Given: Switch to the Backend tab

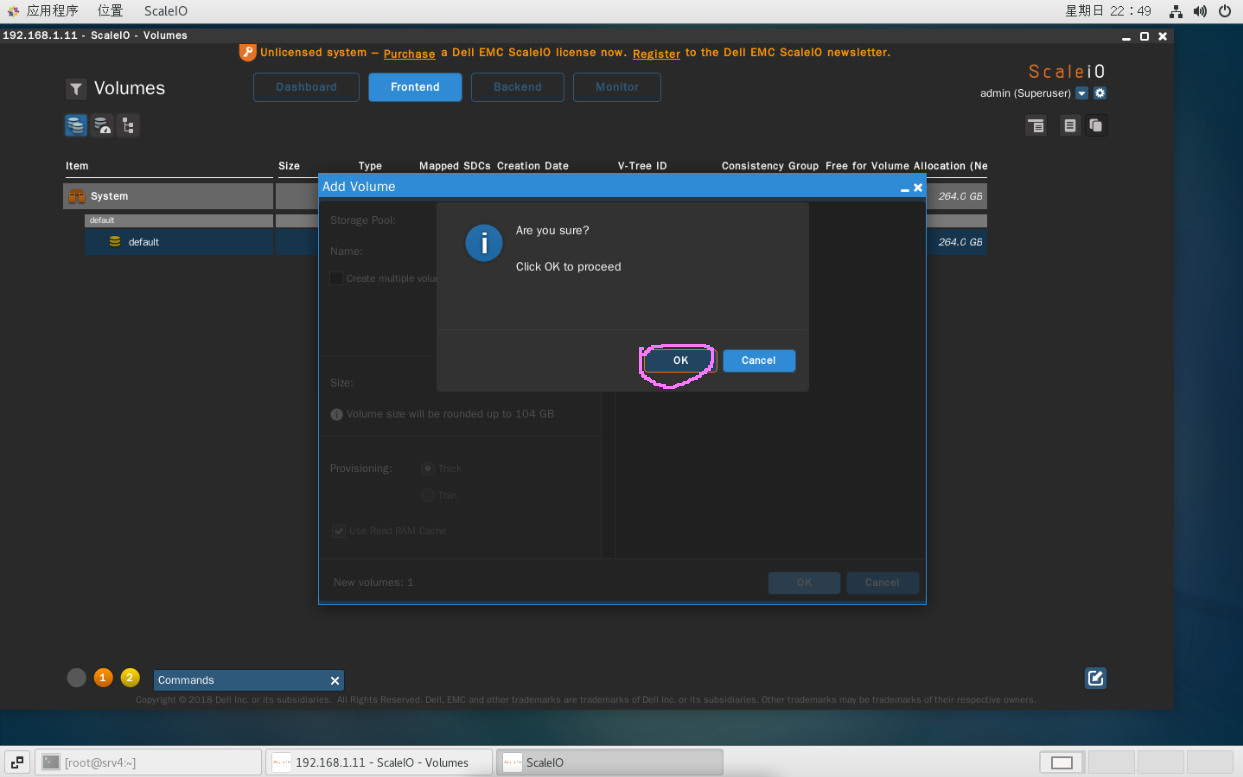Looking at the screenshot, I should [517, 87].
